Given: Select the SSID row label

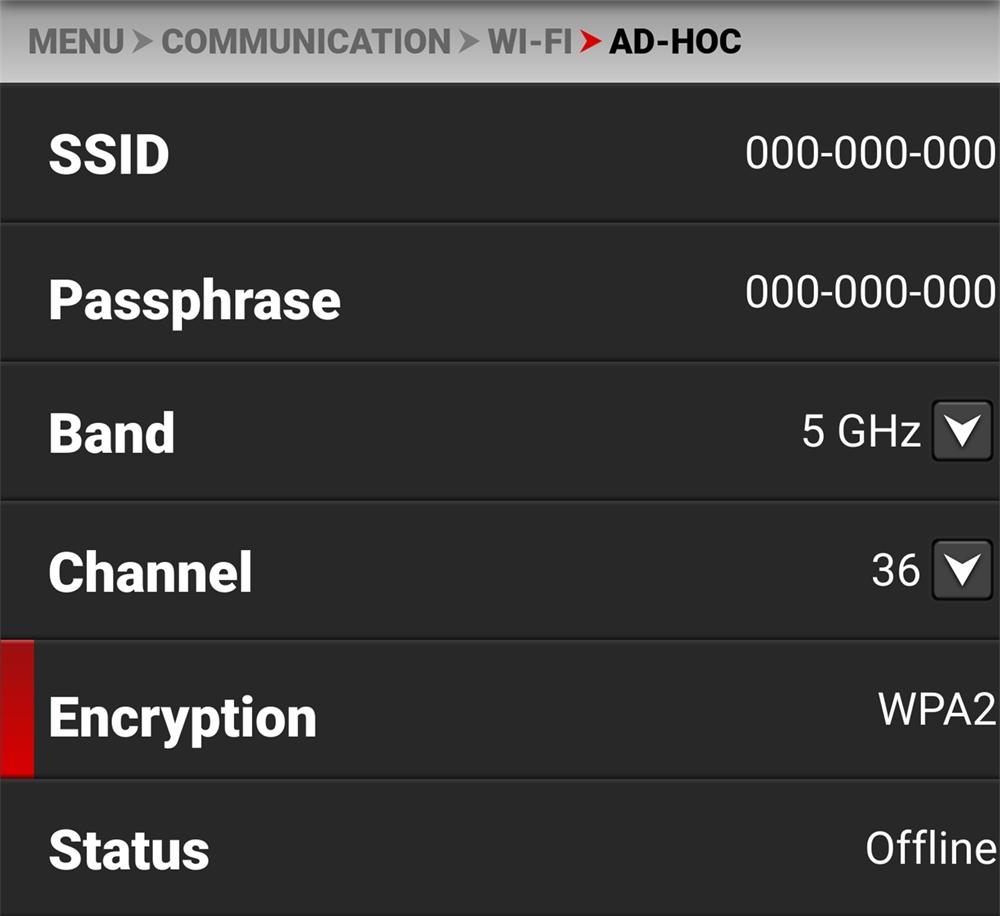Looking at the screenshot, I should tap(109, 155).
